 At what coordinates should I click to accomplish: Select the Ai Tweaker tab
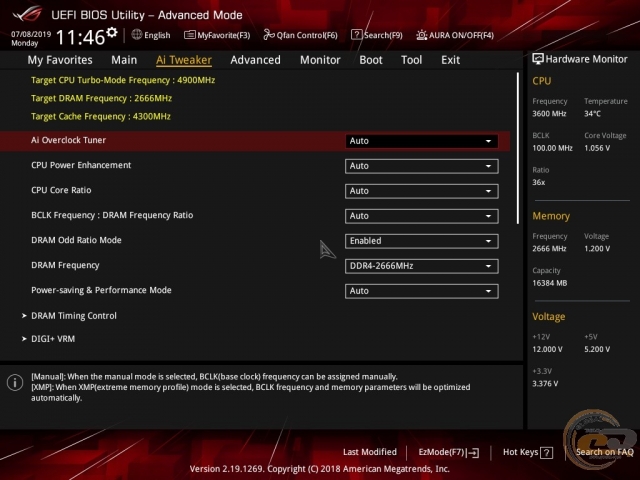coord(184,60)
